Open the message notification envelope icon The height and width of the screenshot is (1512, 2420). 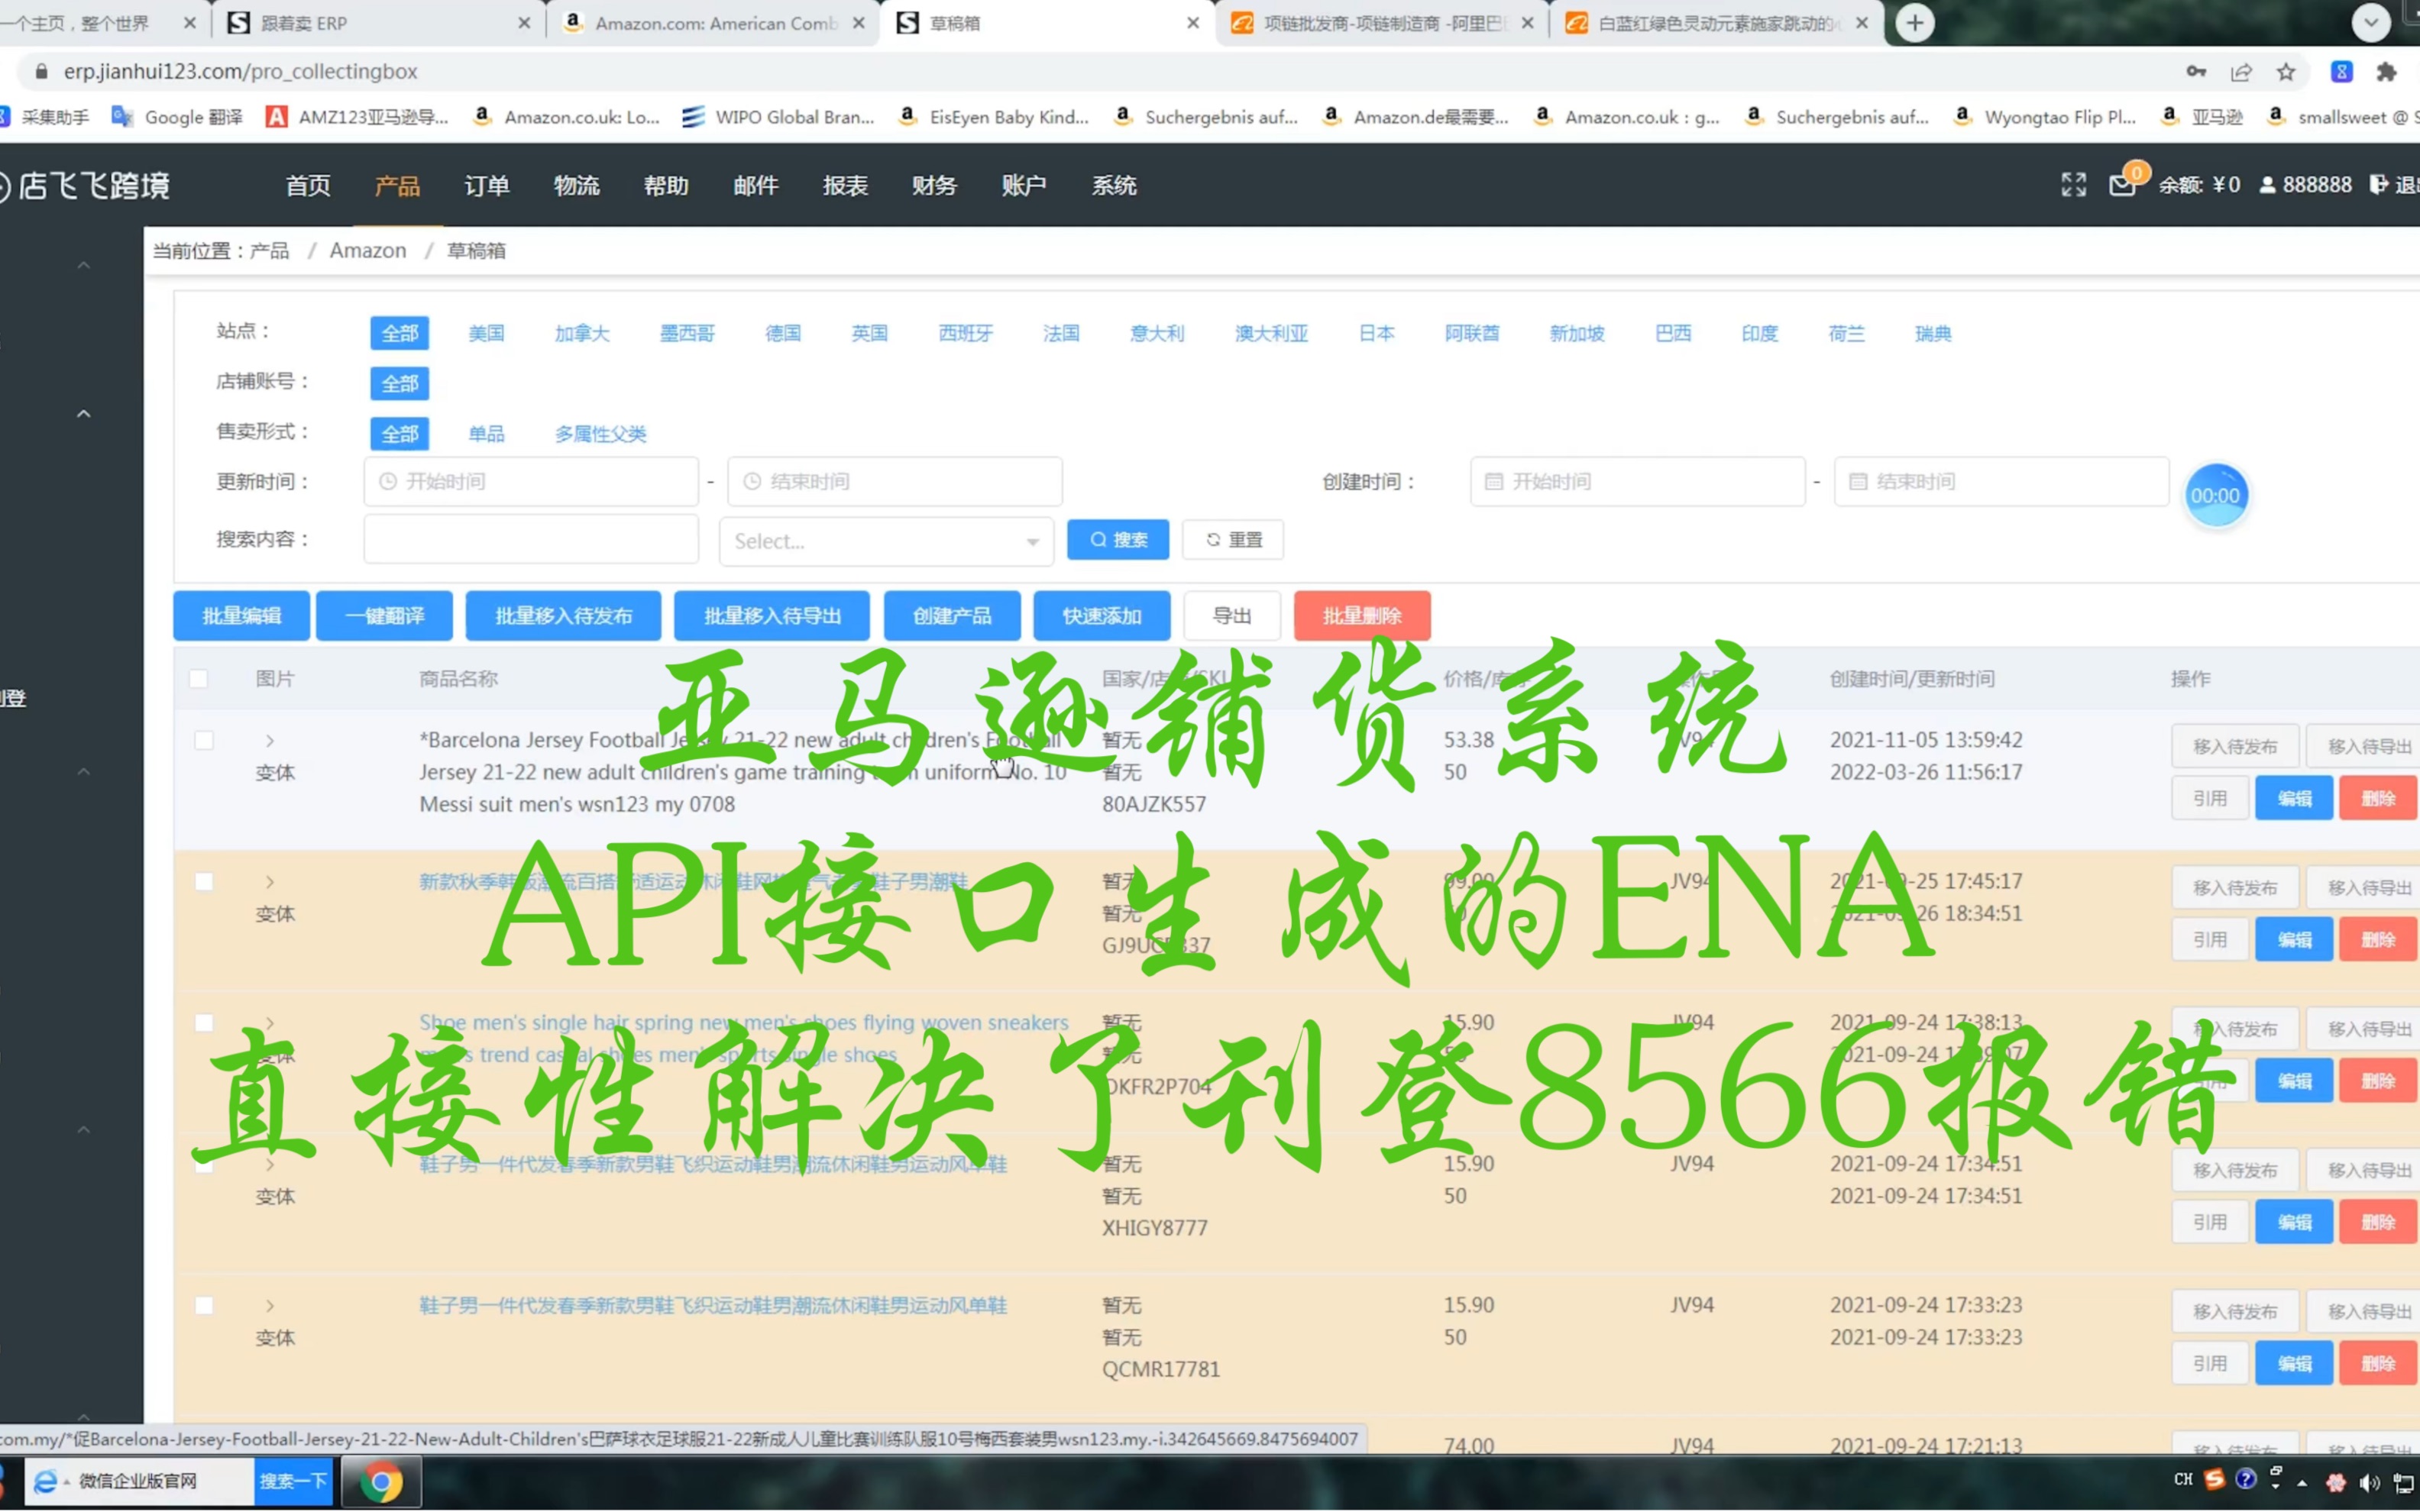point(2123,185)
